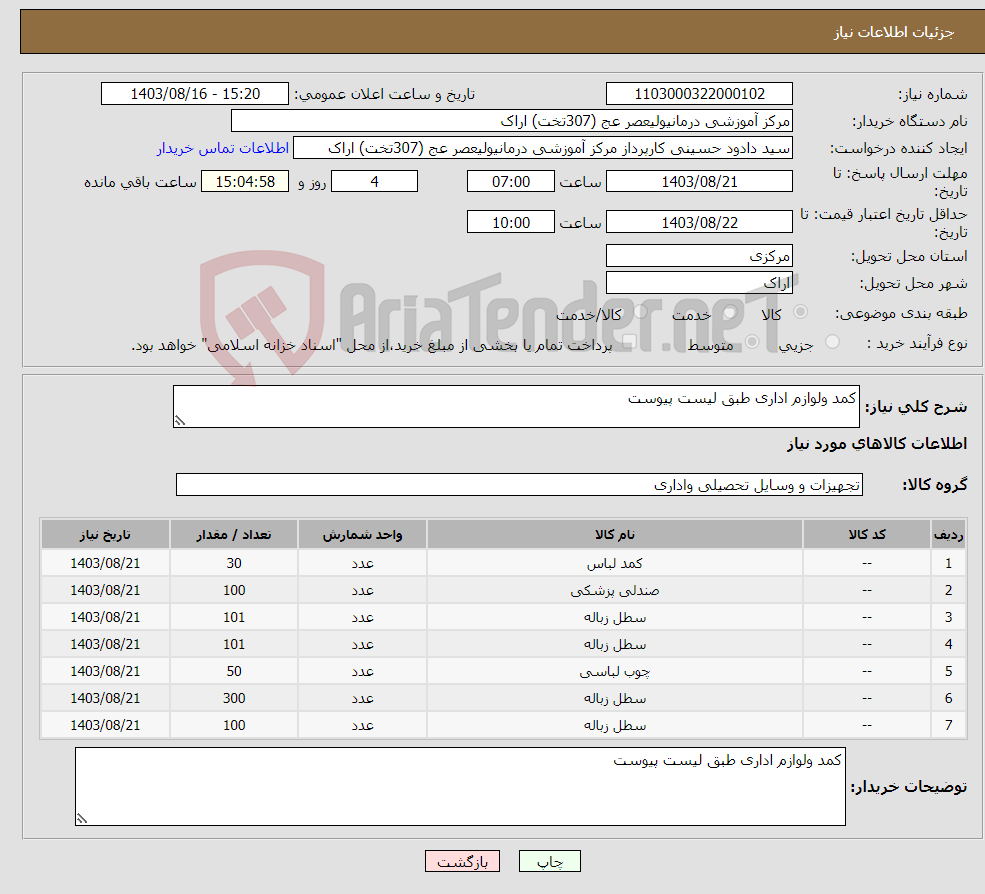Select the متوسط purchase type radio

click(x=752, y=342)
